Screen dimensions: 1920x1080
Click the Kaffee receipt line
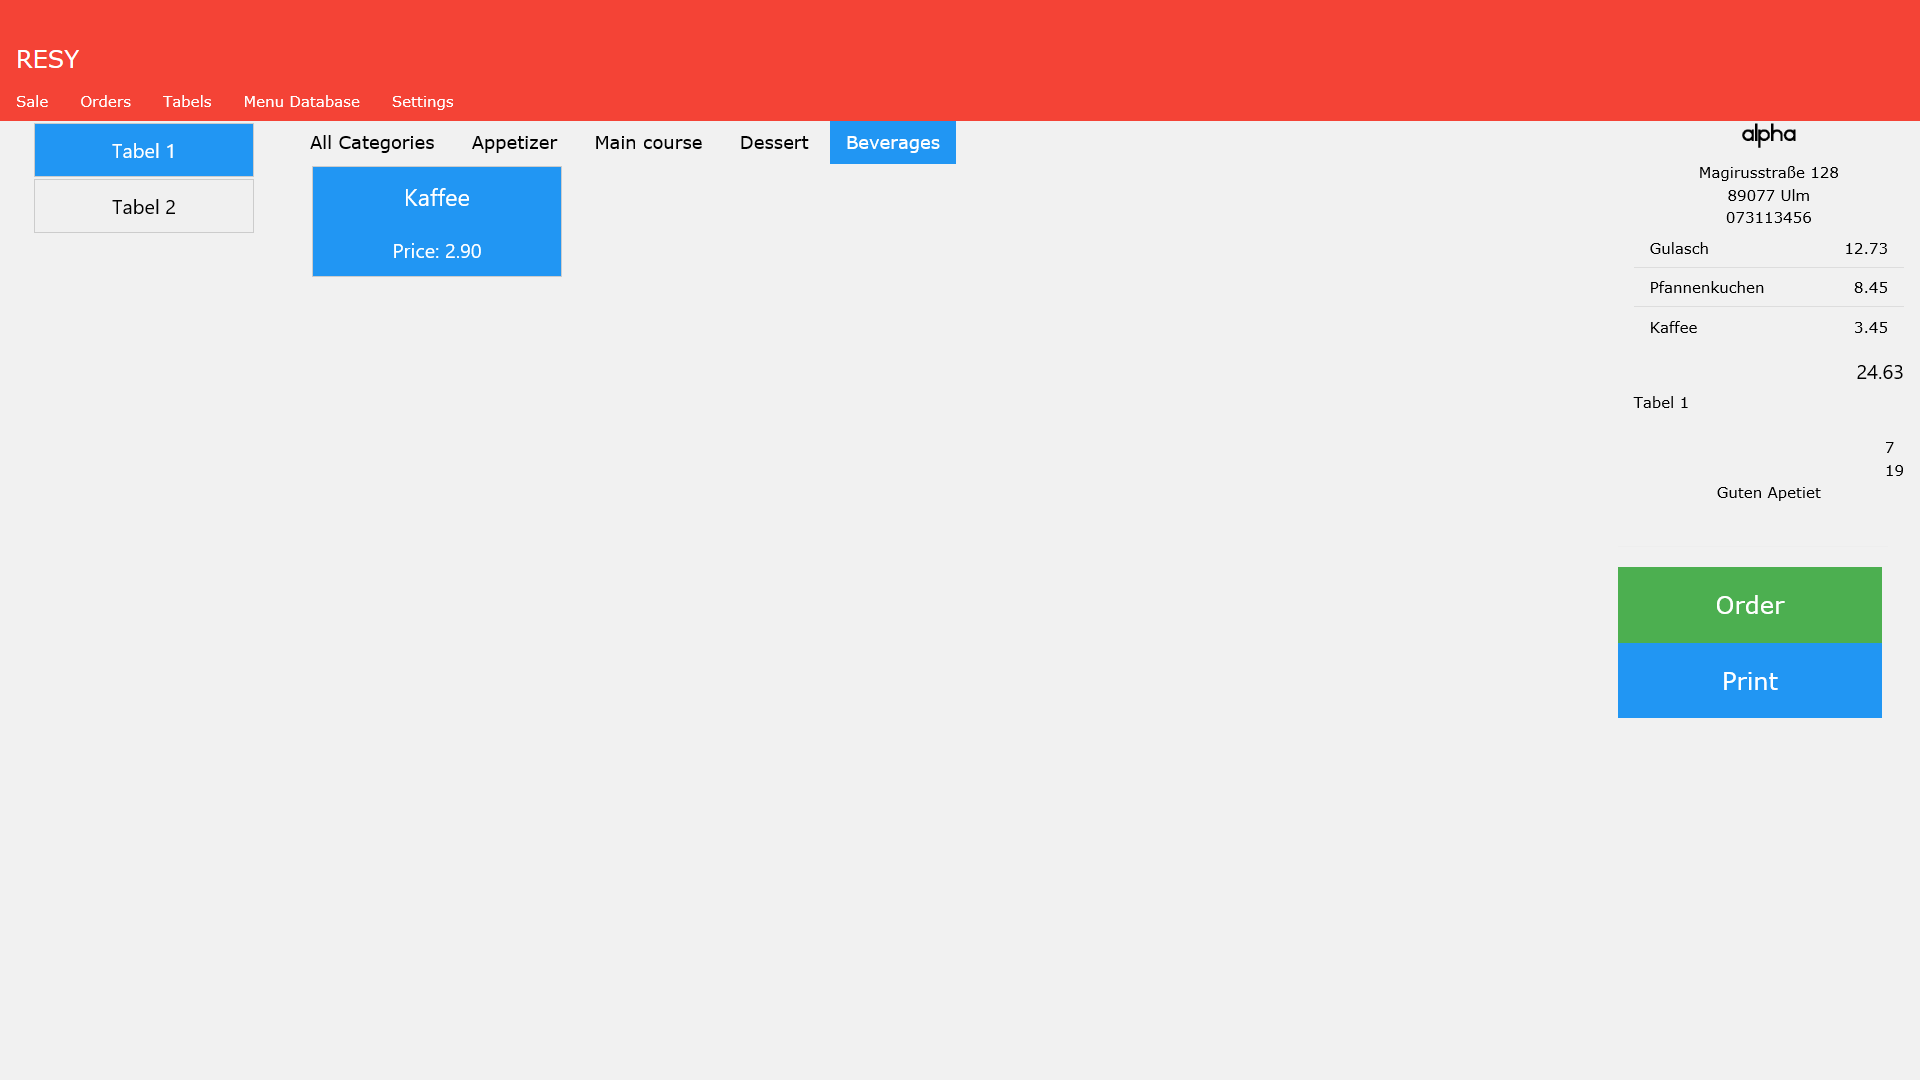point(1767,328)
